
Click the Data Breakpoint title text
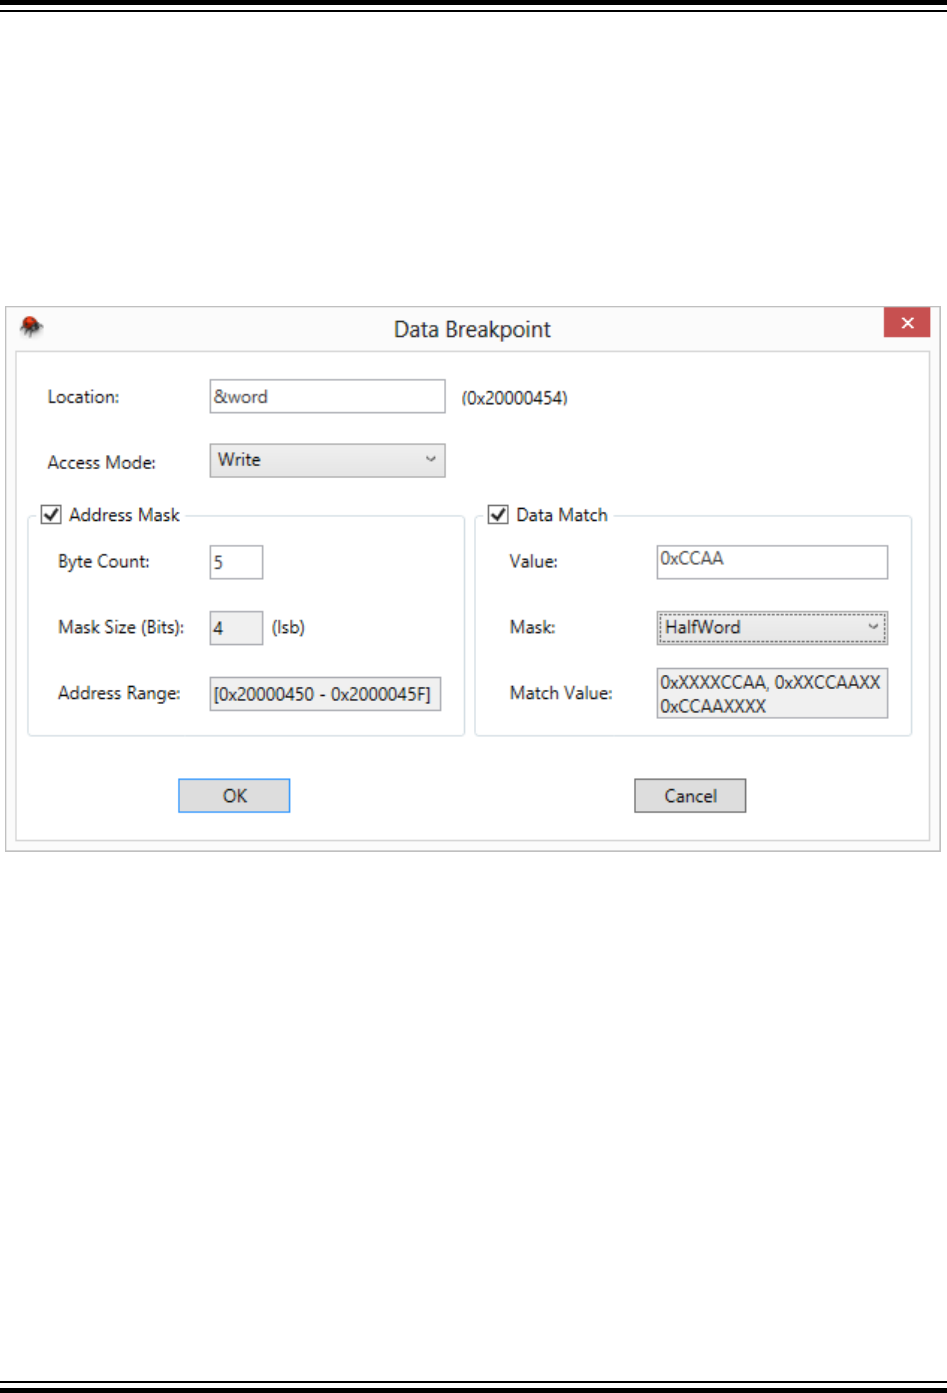(472, 329)
